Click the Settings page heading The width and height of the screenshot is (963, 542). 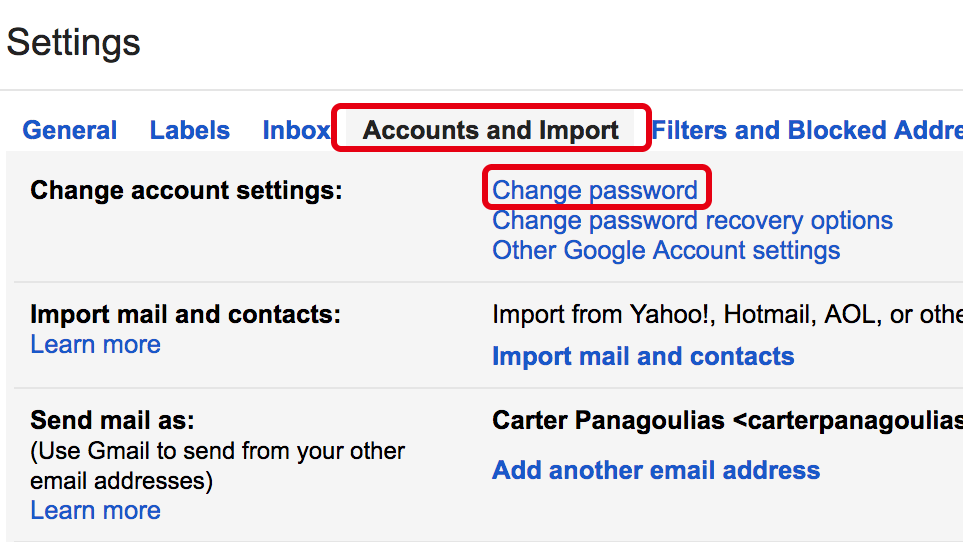click(x=74, y=43)
